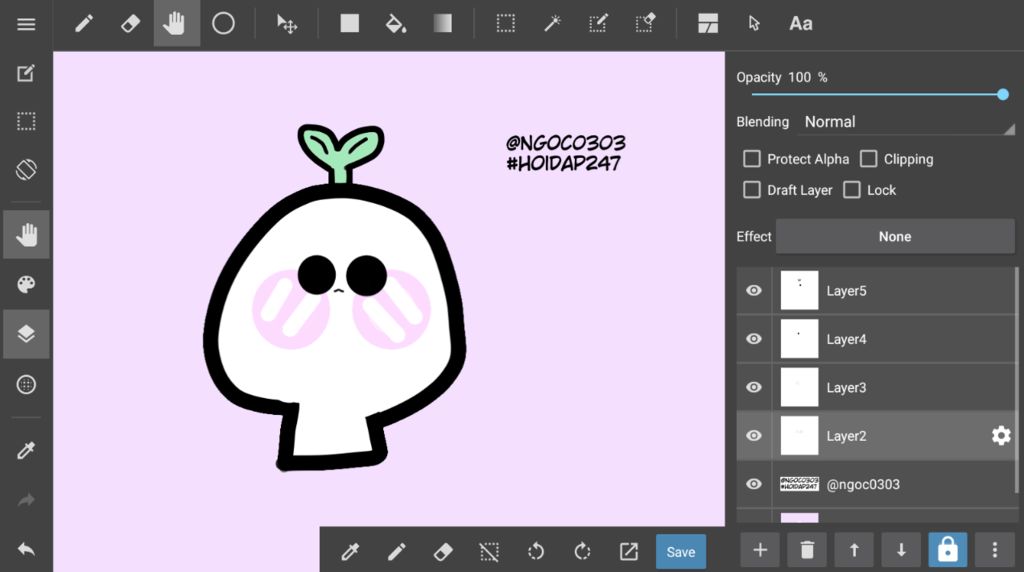Open the color palette panel in sidebar
1024x572 pixels.
pyautogui.click(x=26, y=285)
